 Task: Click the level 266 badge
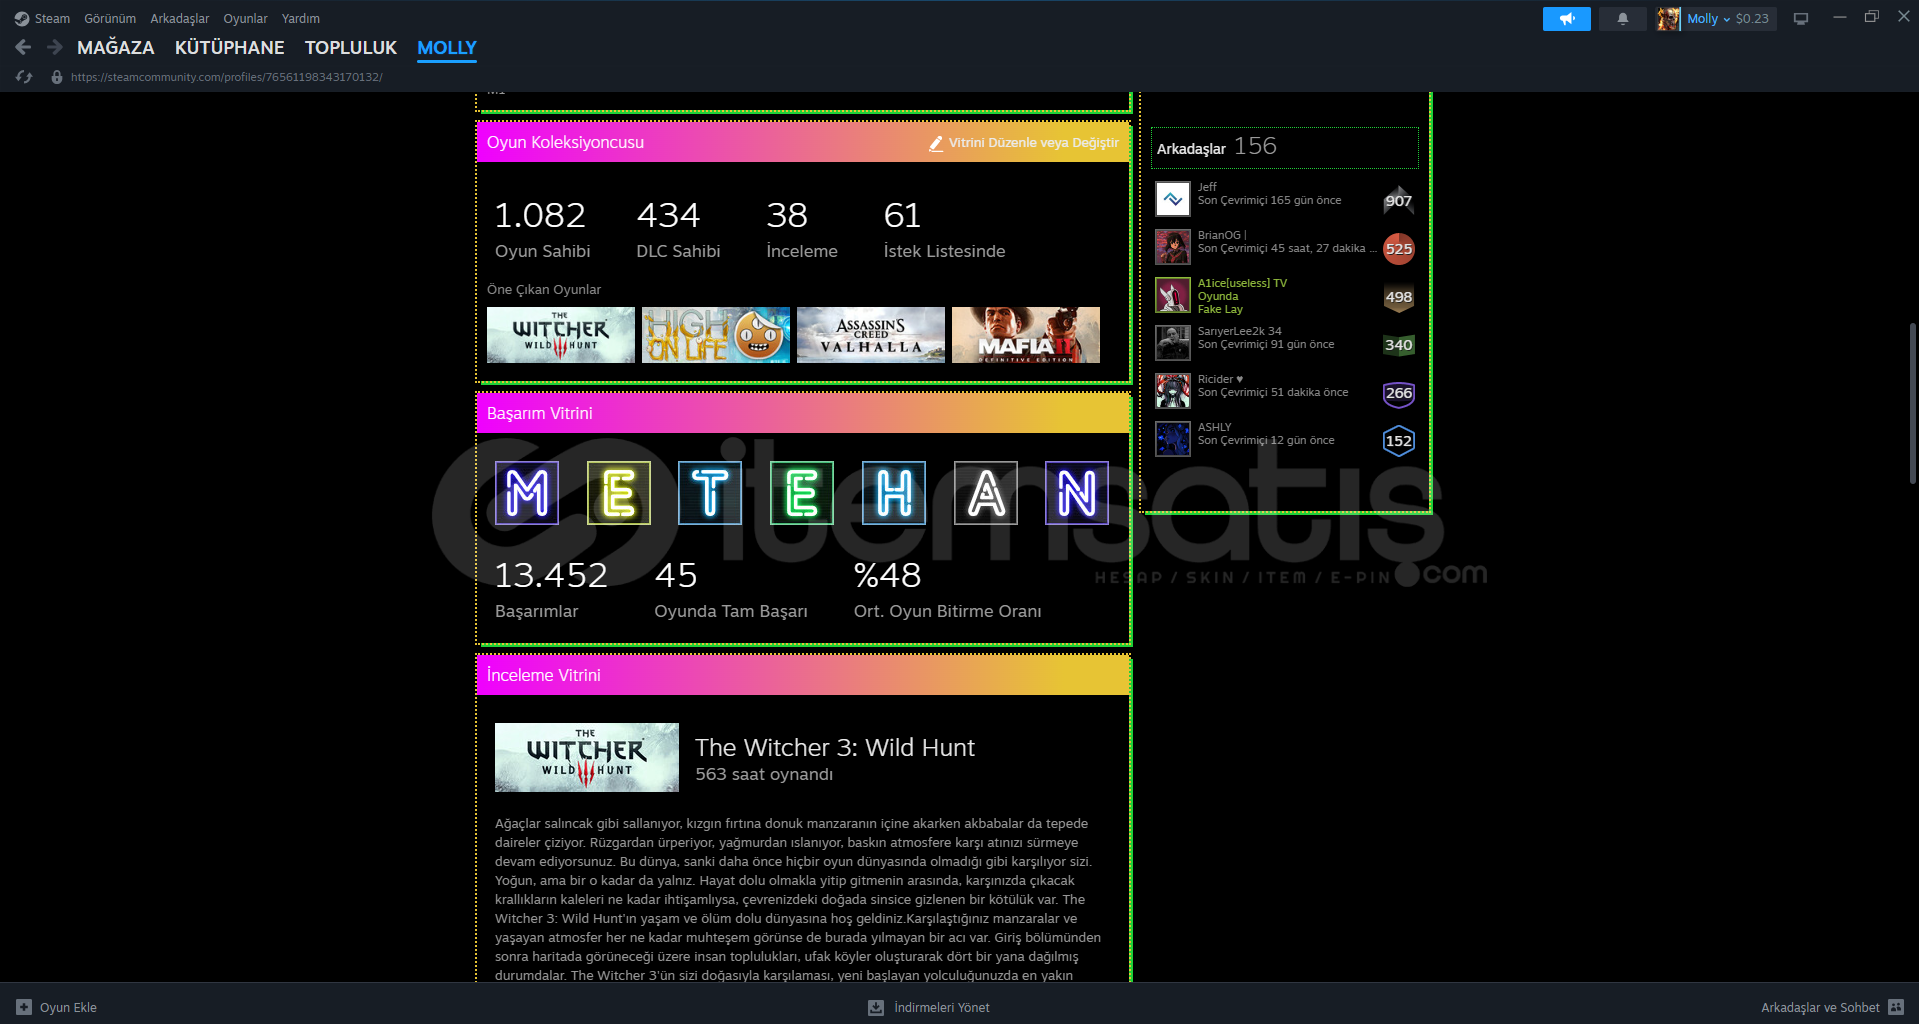pos(1399,392)
